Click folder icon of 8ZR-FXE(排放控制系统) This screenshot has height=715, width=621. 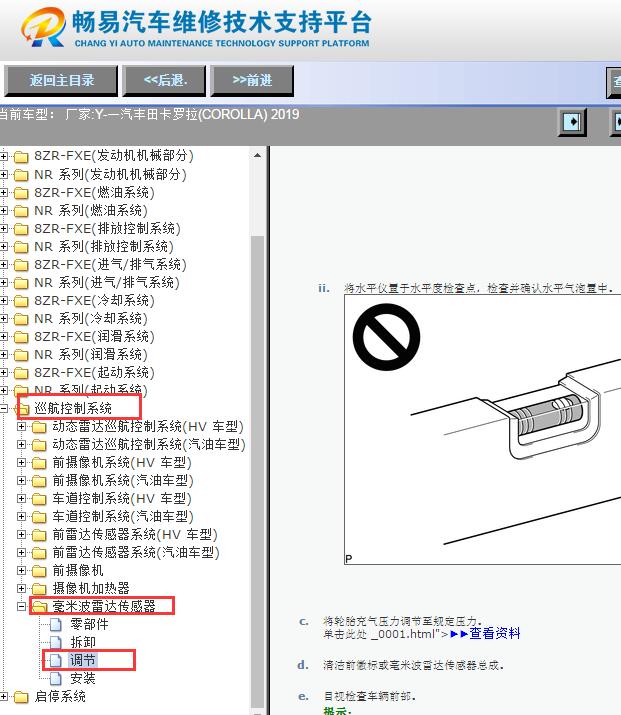coord(21,229)
